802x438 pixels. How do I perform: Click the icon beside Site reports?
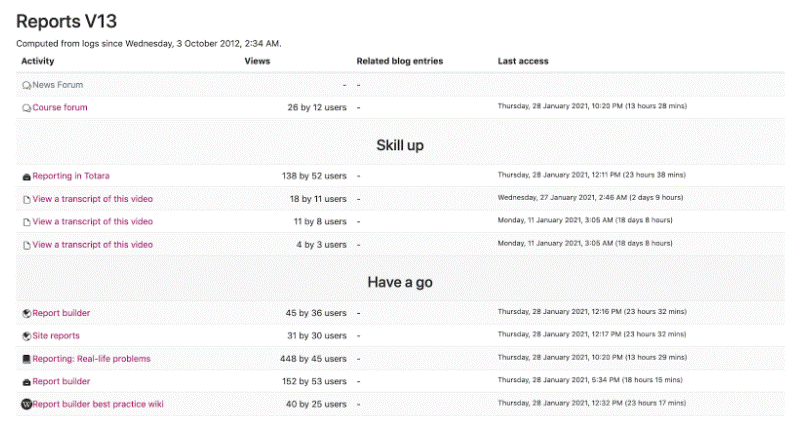(x=27, y=336)
